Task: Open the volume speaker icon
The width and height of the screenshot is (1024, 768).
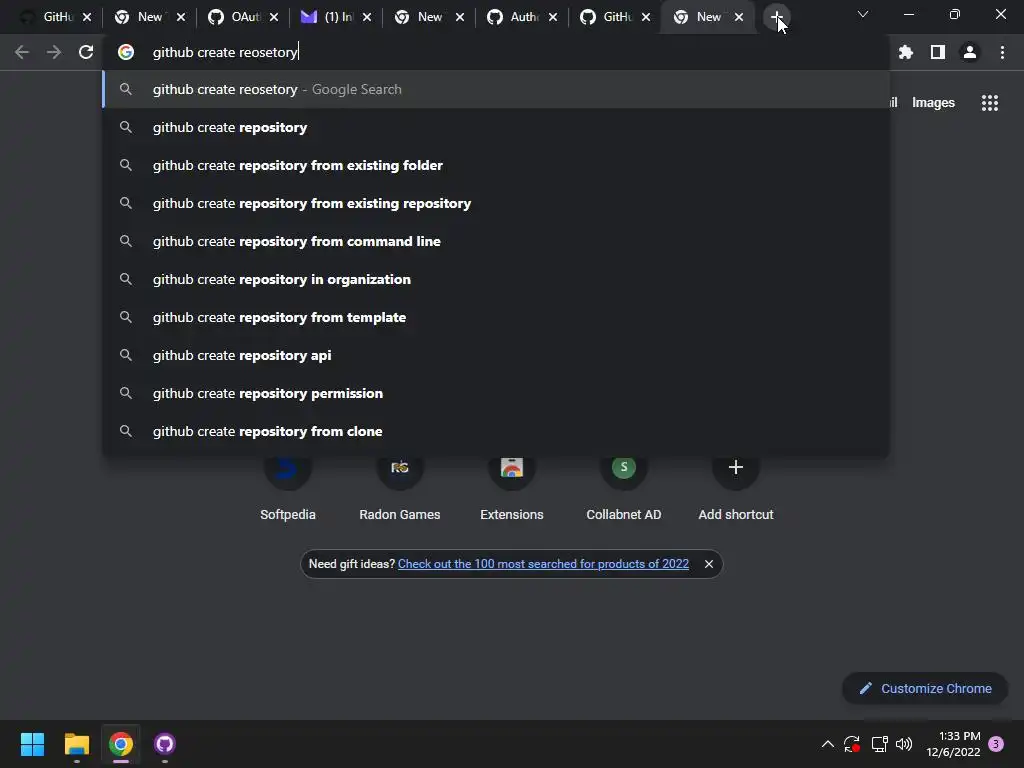Action: 904,744
